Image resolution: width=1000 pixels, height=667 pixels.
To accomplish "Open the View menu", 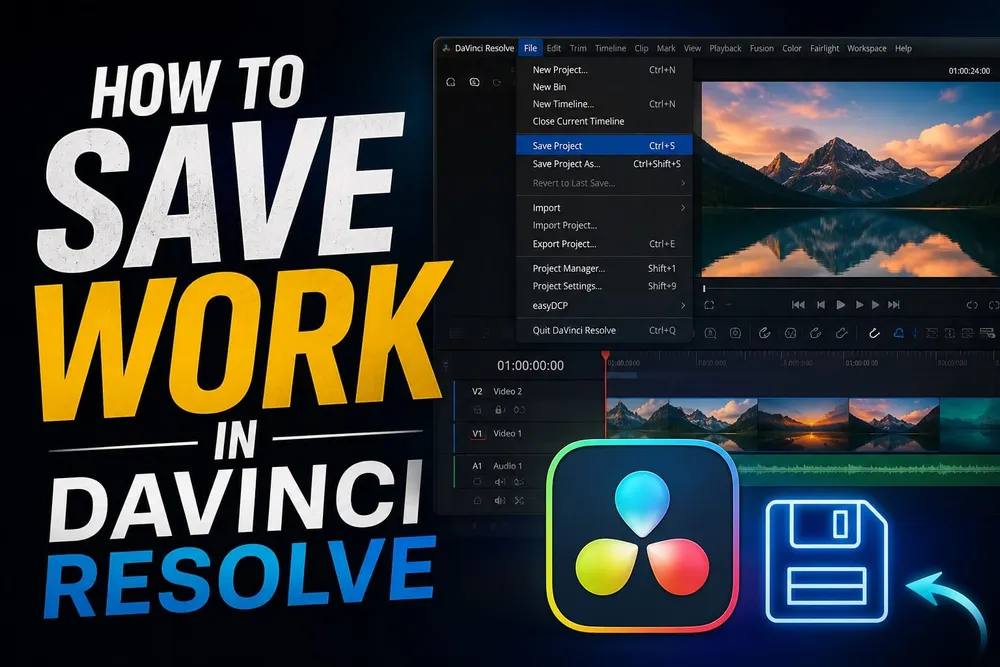I will [692, 48].
